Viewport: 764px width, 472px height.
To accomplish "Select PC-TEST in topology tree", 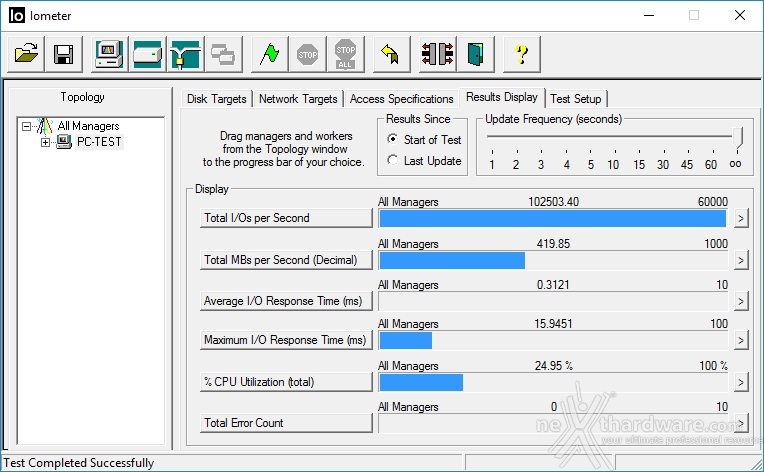I will point(99,142).
